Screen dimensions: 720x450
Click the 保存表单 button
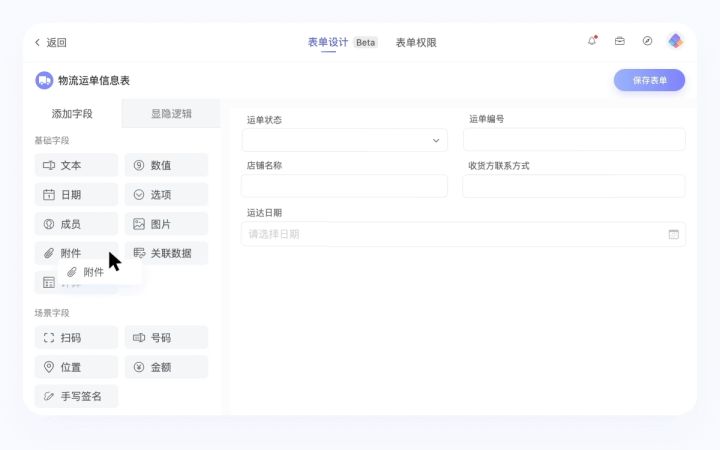tap(649, 80)
